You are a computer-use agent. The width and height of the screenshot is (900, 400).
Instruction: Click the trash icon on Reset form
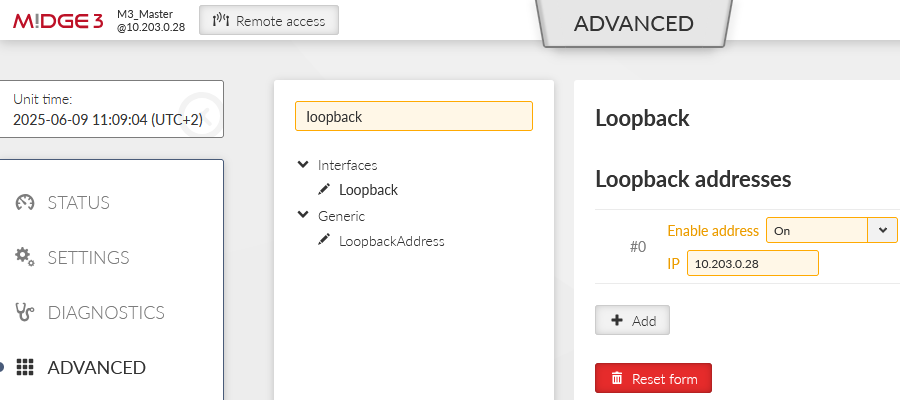(x=617, y=378)
